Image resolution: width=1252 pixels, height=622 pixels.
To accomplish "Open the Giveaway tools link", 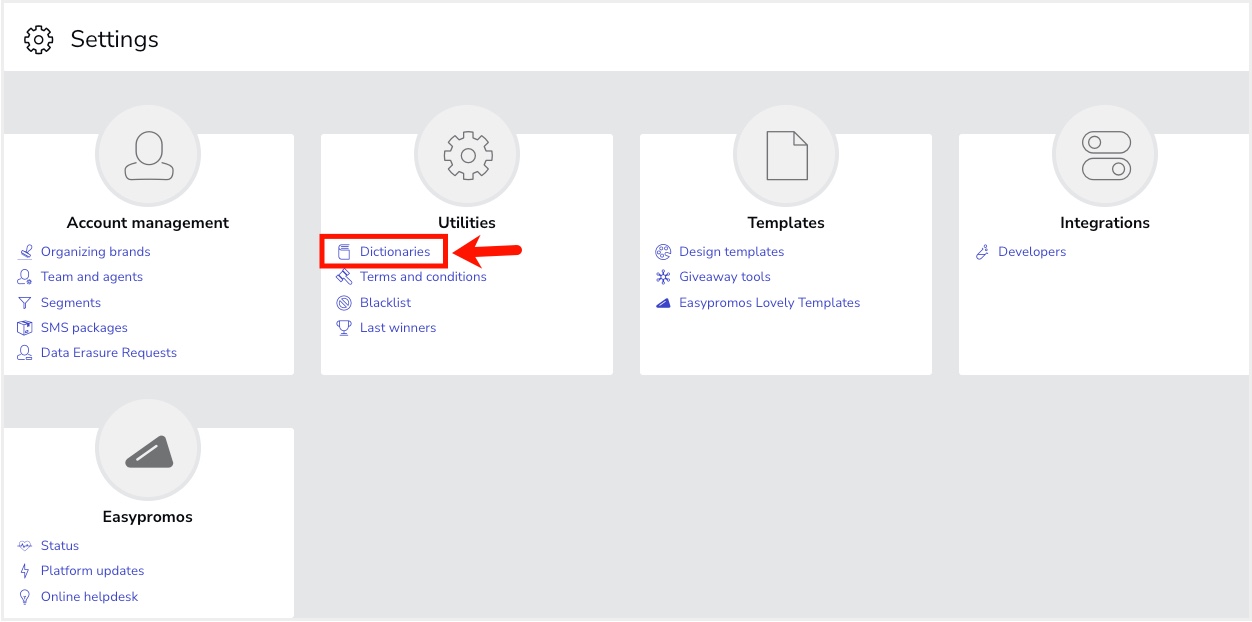I will point(725,277).
